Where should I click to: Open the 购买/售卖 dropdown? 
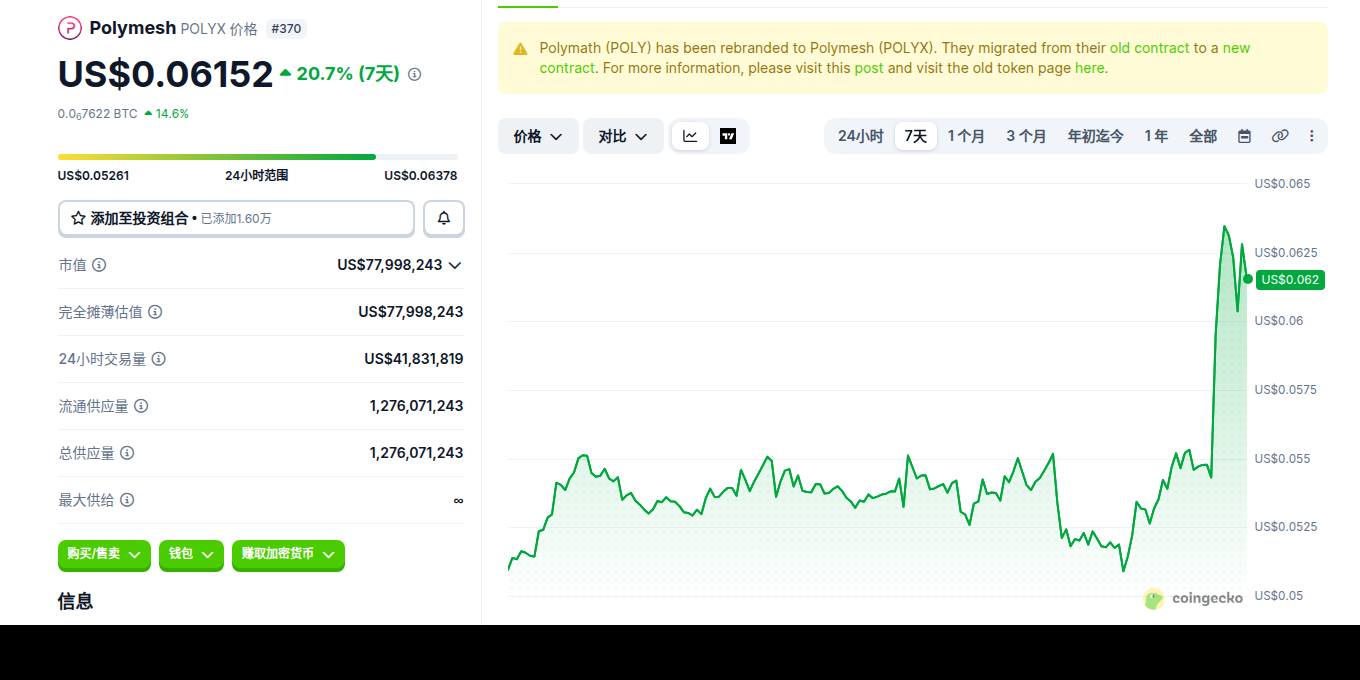click(x=104, y=554)
